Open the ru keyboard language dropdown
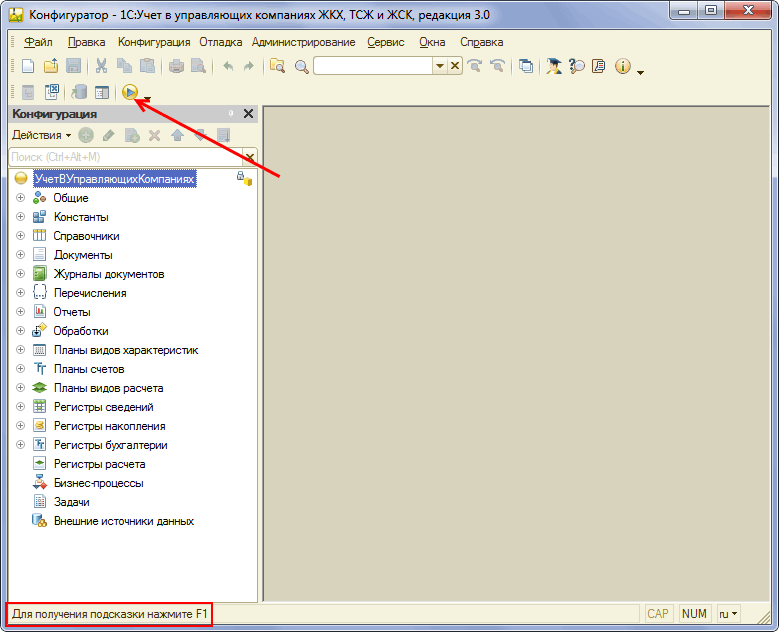The width and height of the screenshot is (779, 632). click(x=728, y=614)
